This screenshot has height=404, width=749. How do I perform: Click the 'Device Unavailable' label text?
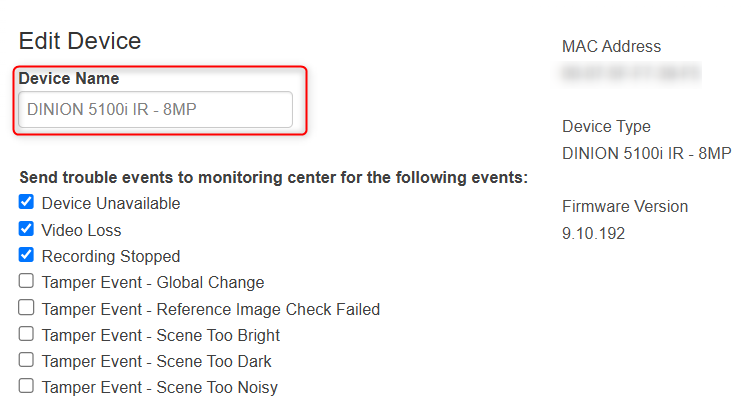(x=111, y=204)
